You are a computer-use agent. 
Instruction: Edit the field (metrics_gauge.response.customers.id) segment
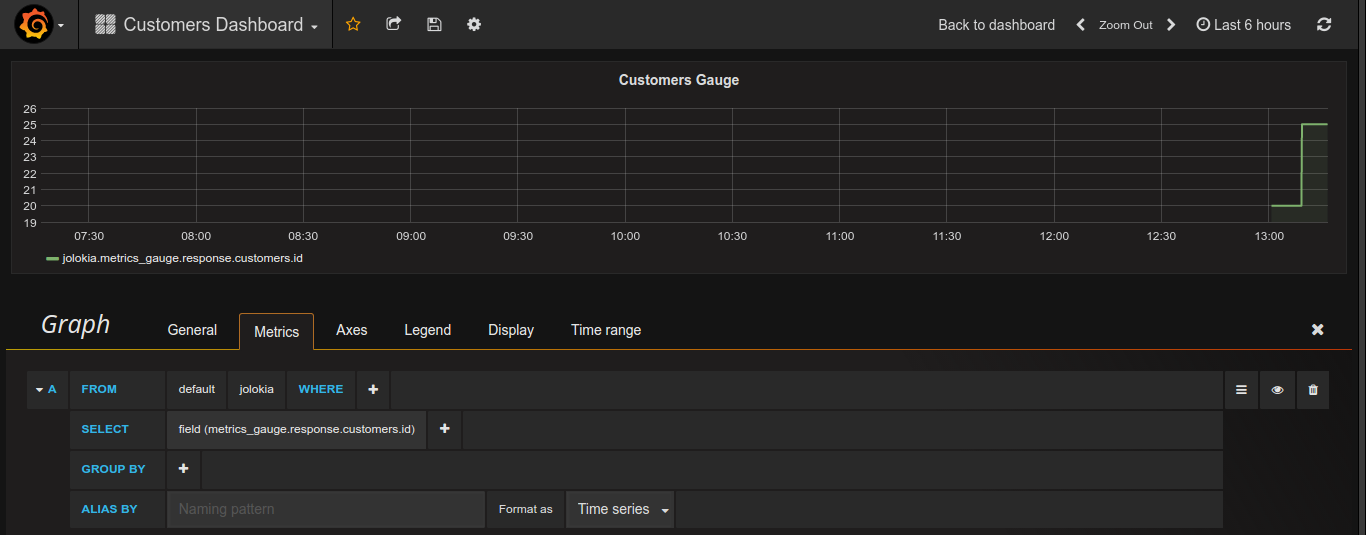pos(297,429)
